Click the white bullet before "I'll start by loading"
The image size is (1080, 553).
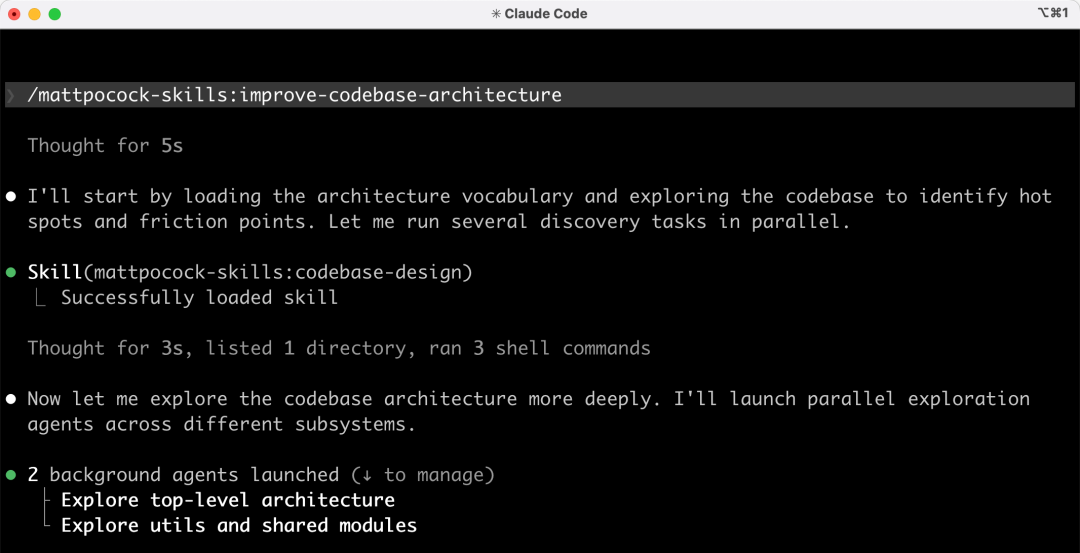[x=10, y=197]
